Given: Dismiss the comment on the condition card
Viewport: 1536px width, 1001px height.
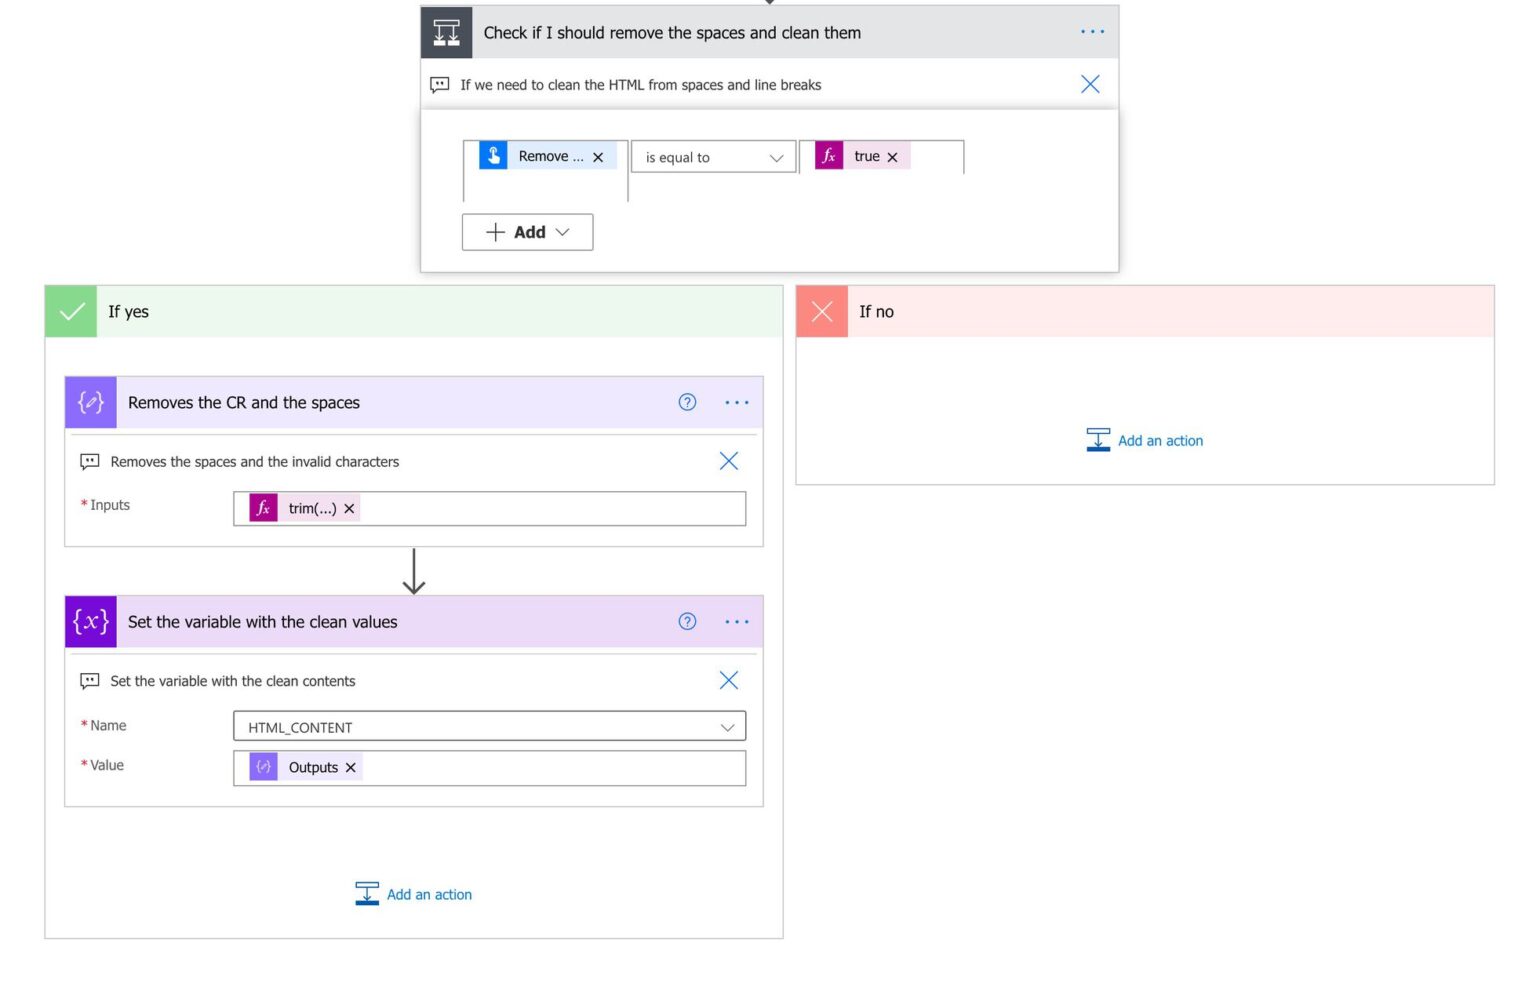Looking at the screenshot, I should 1089,84.
